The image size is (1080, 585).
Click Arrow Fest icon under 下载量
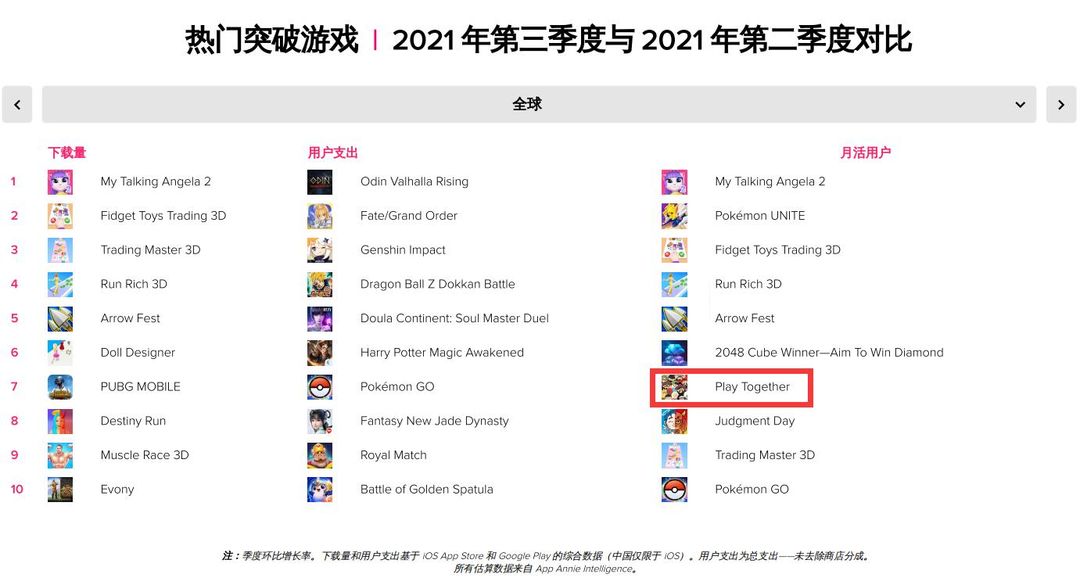[60, 318]
